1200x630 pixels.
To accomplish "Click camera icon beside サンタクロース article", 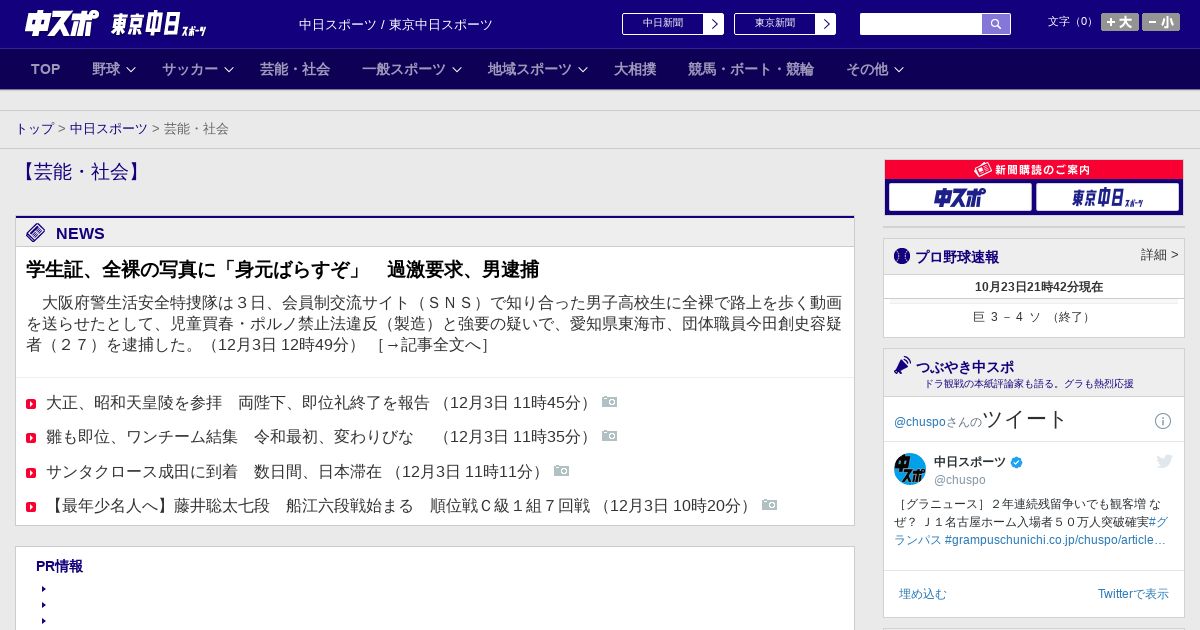I will click(x=561, y=470).
